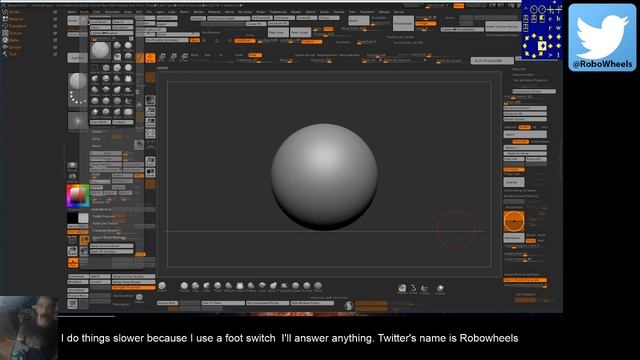Click Load Brush in the Brush palette

pos(100,22)
